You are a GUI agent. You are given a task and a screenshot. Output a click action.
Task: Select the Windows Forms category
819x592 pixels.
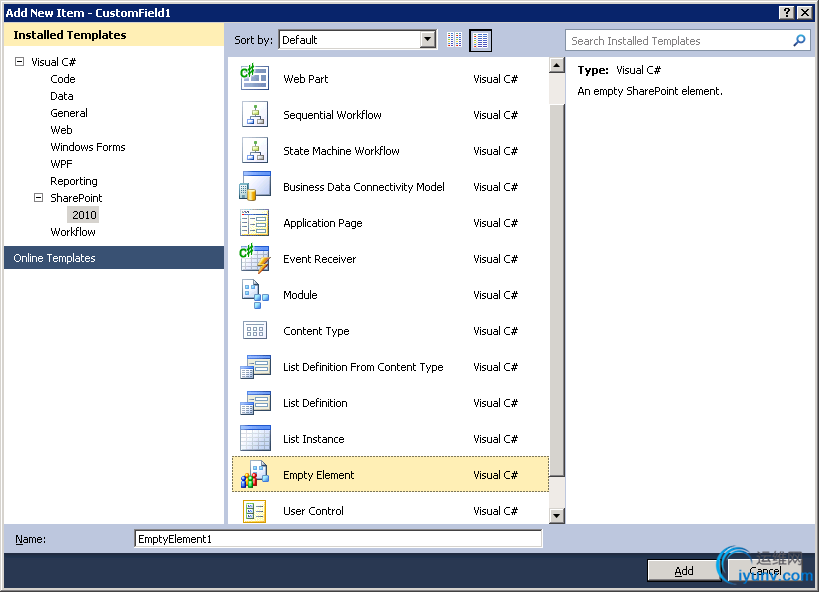(x=88, y=147)
